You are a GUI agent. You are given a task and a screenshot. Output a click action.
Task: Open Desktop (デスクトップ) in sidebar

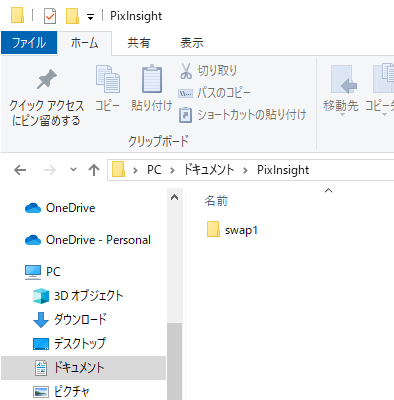pyautogui.click(x=69, y=343)
